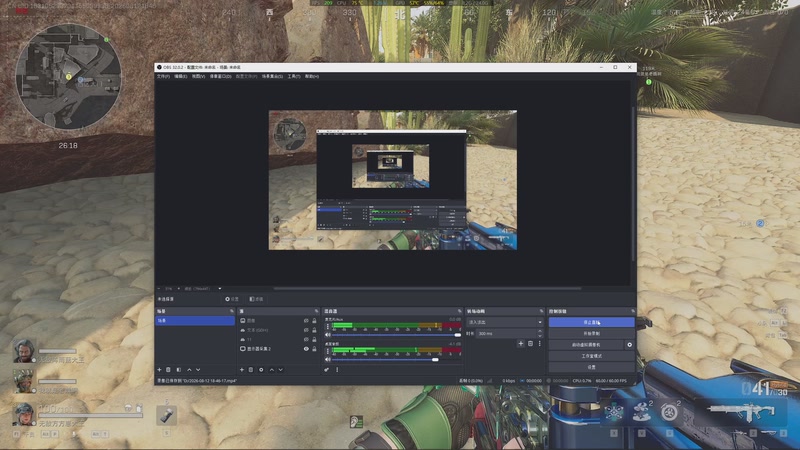Open virtual camera settings gear icon

click(630, 344)
